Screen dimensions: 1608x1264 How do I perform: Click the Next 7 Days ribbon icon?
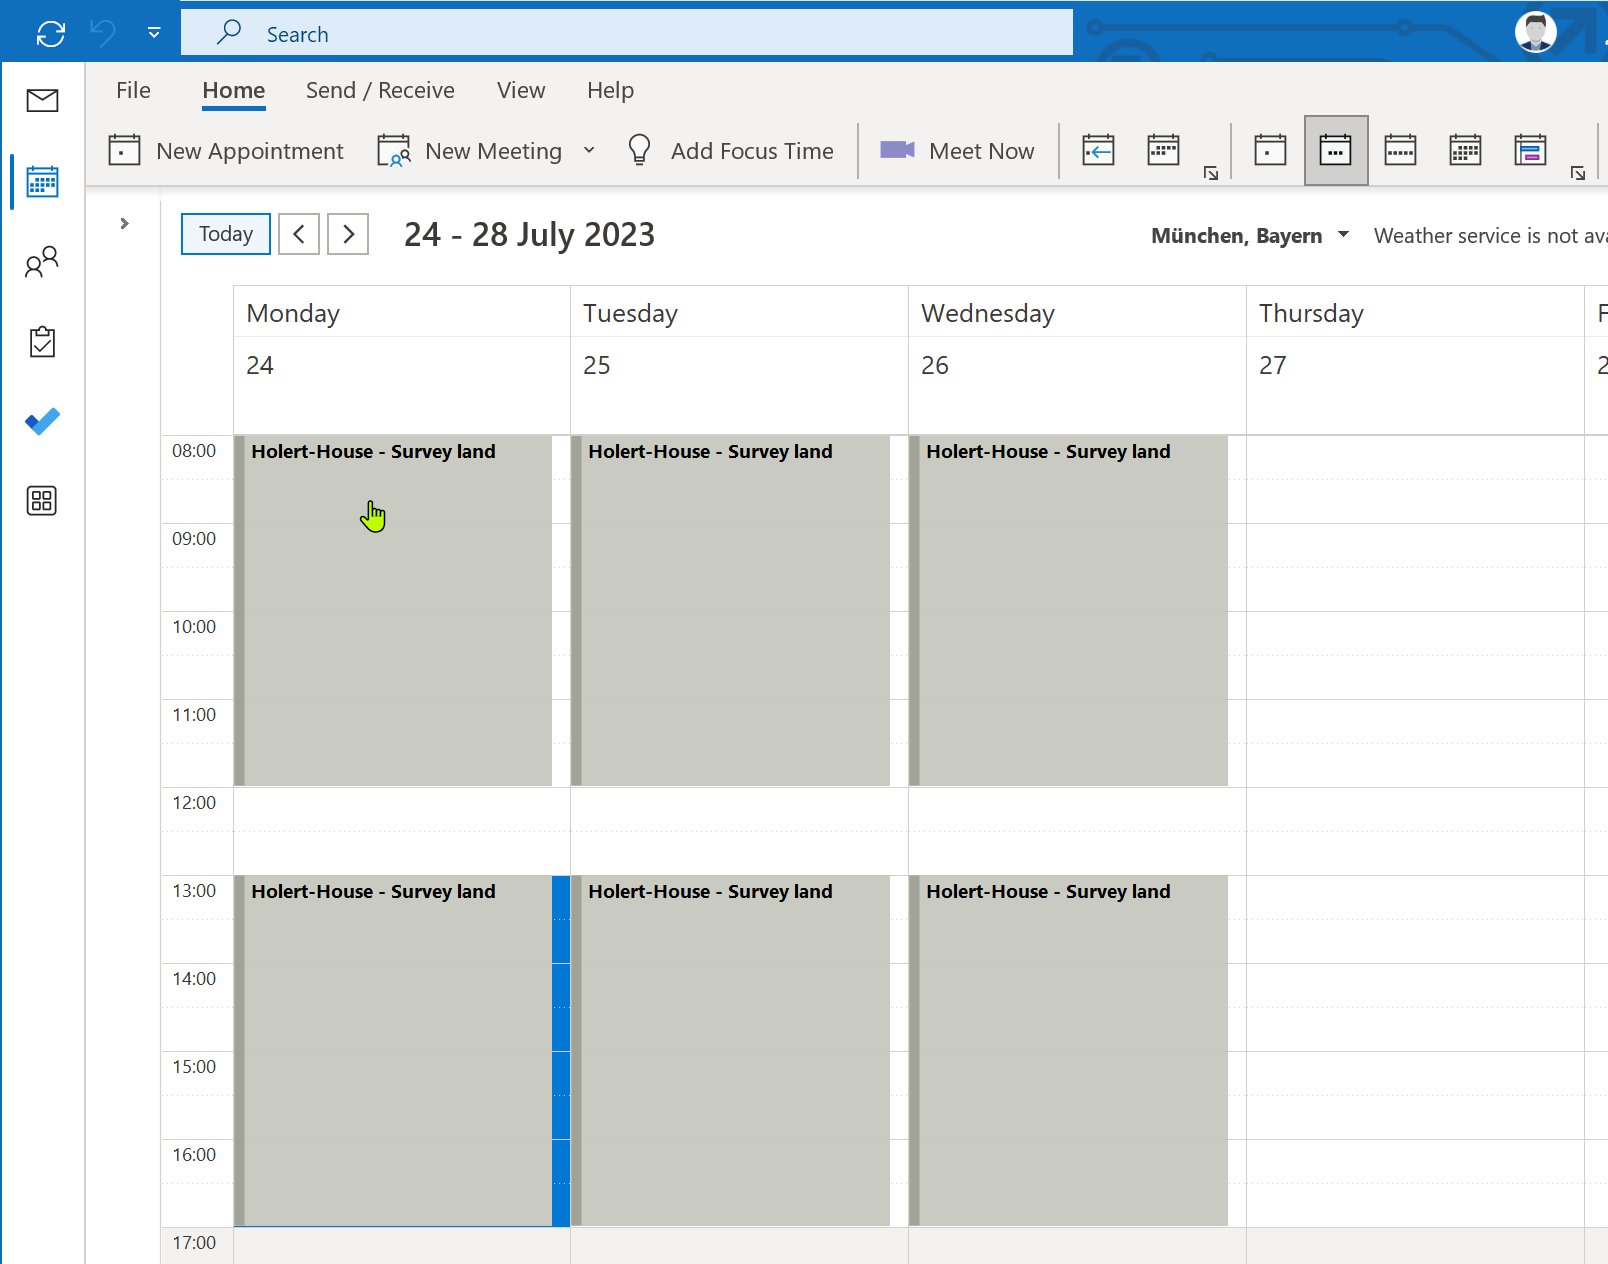1163,151
